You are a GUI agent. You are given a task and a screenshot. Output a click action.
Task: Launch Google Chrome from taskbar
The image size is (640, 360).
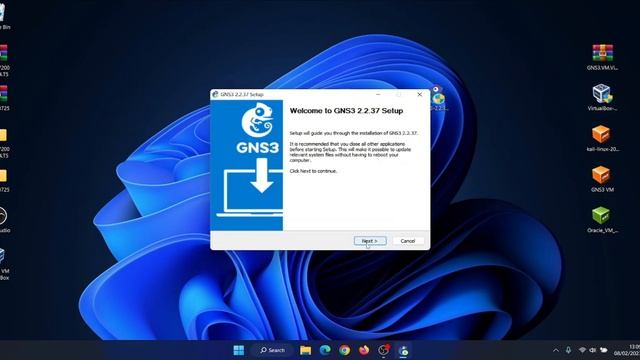pos(344,350)
